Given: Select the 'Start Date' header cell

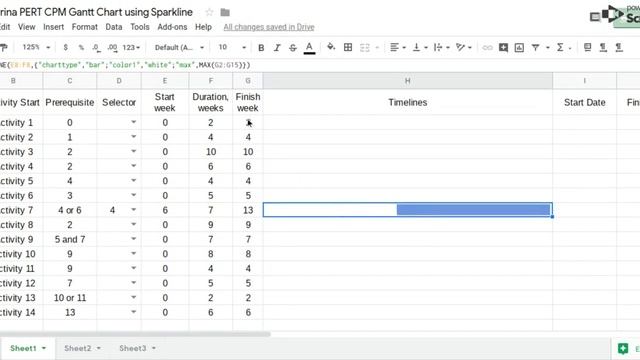Looking at the screenshot, I should [584, 102].
